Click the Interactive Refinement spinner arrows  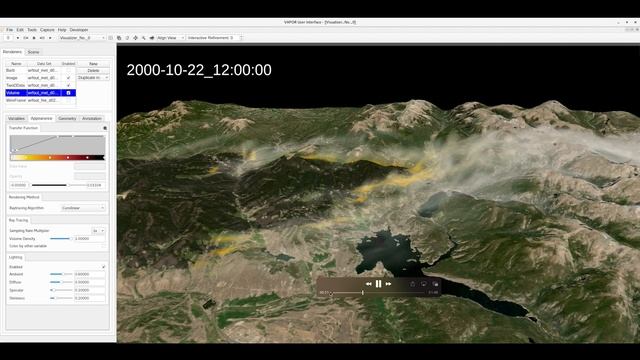point(241,38)
